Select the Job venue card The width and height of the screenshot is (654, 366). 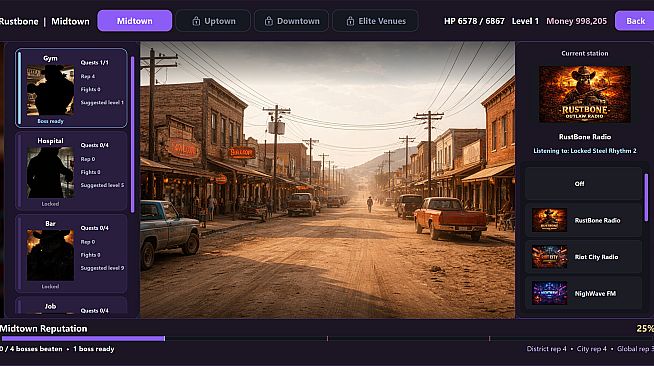pos(71,306)
